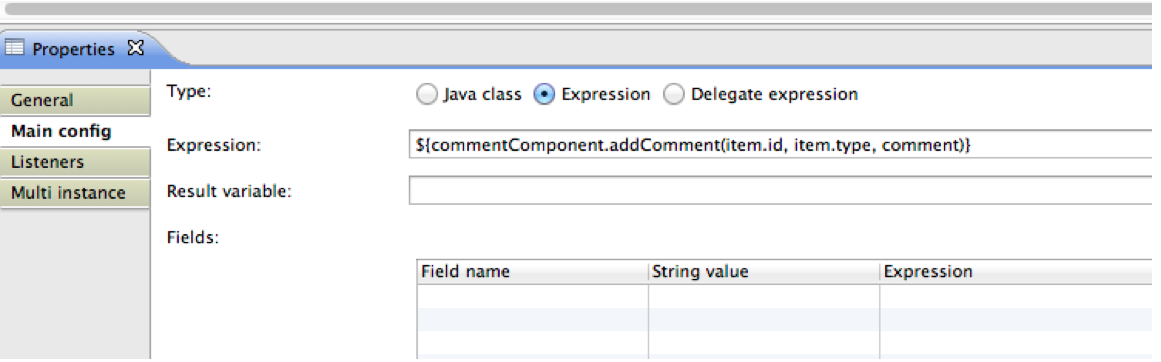Click the Java class label text
Screen dimensions: 1161x362
[482, 95]
